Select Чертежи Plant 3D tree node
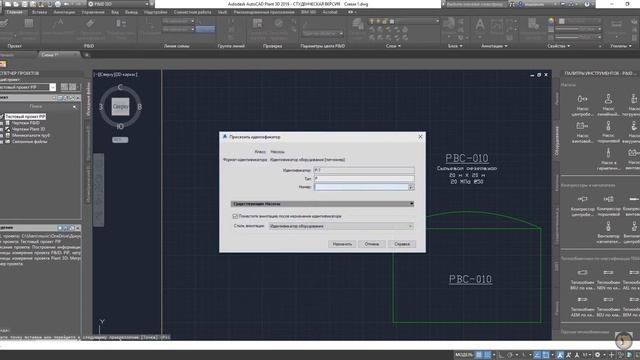Viewport: 640px width, 360px height. pyautogui.click(x=28, y=129)
